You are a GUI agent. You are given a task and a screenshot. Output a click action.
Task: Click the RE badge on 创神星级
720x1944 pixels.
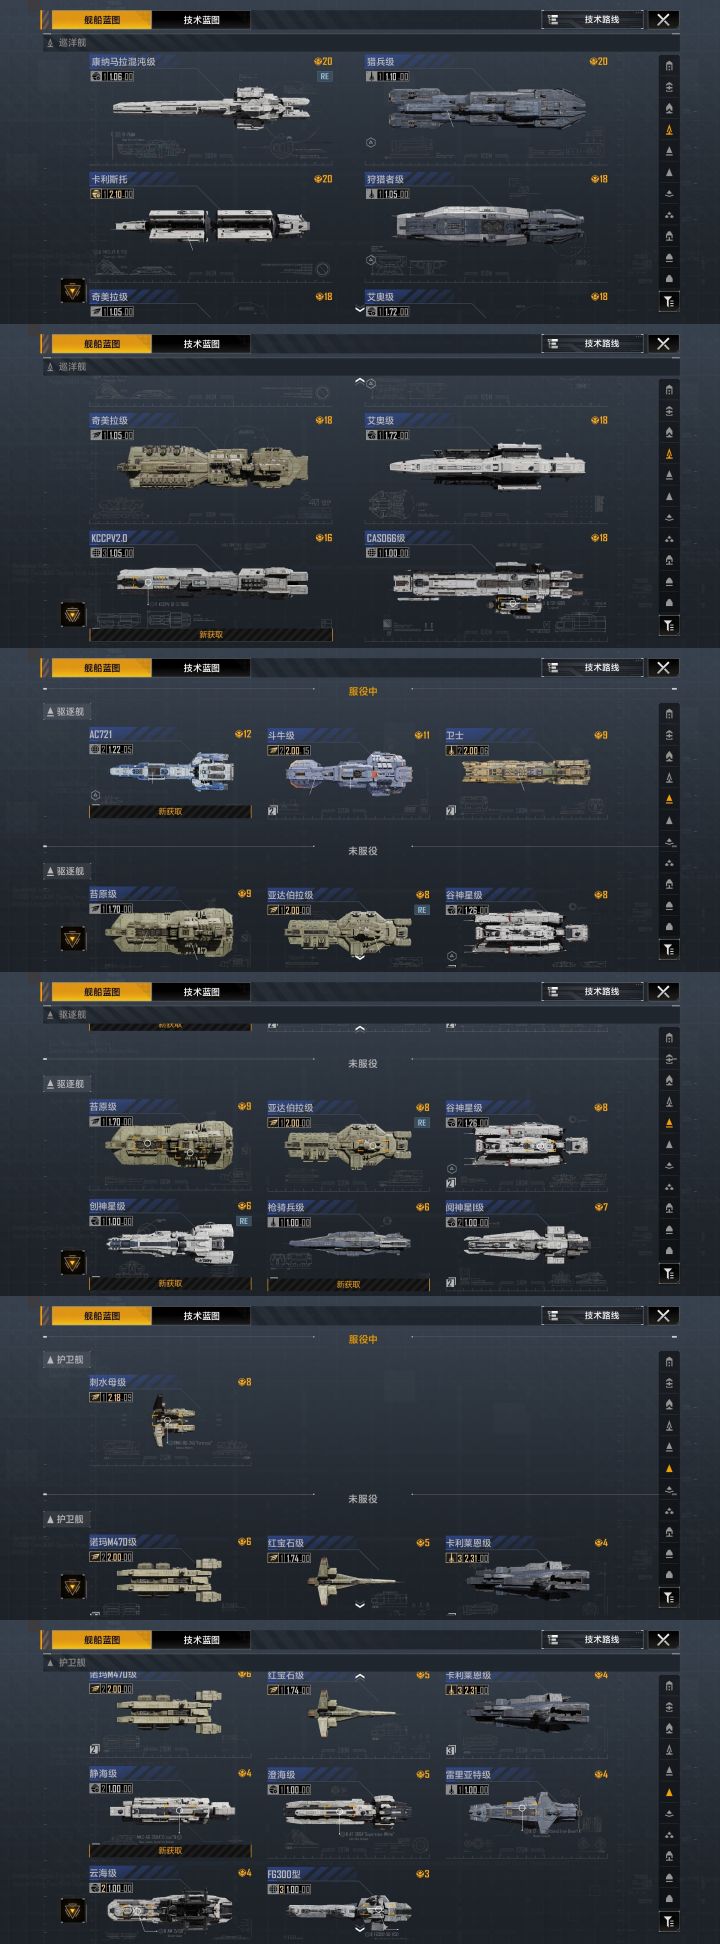tap(244, 1221)
